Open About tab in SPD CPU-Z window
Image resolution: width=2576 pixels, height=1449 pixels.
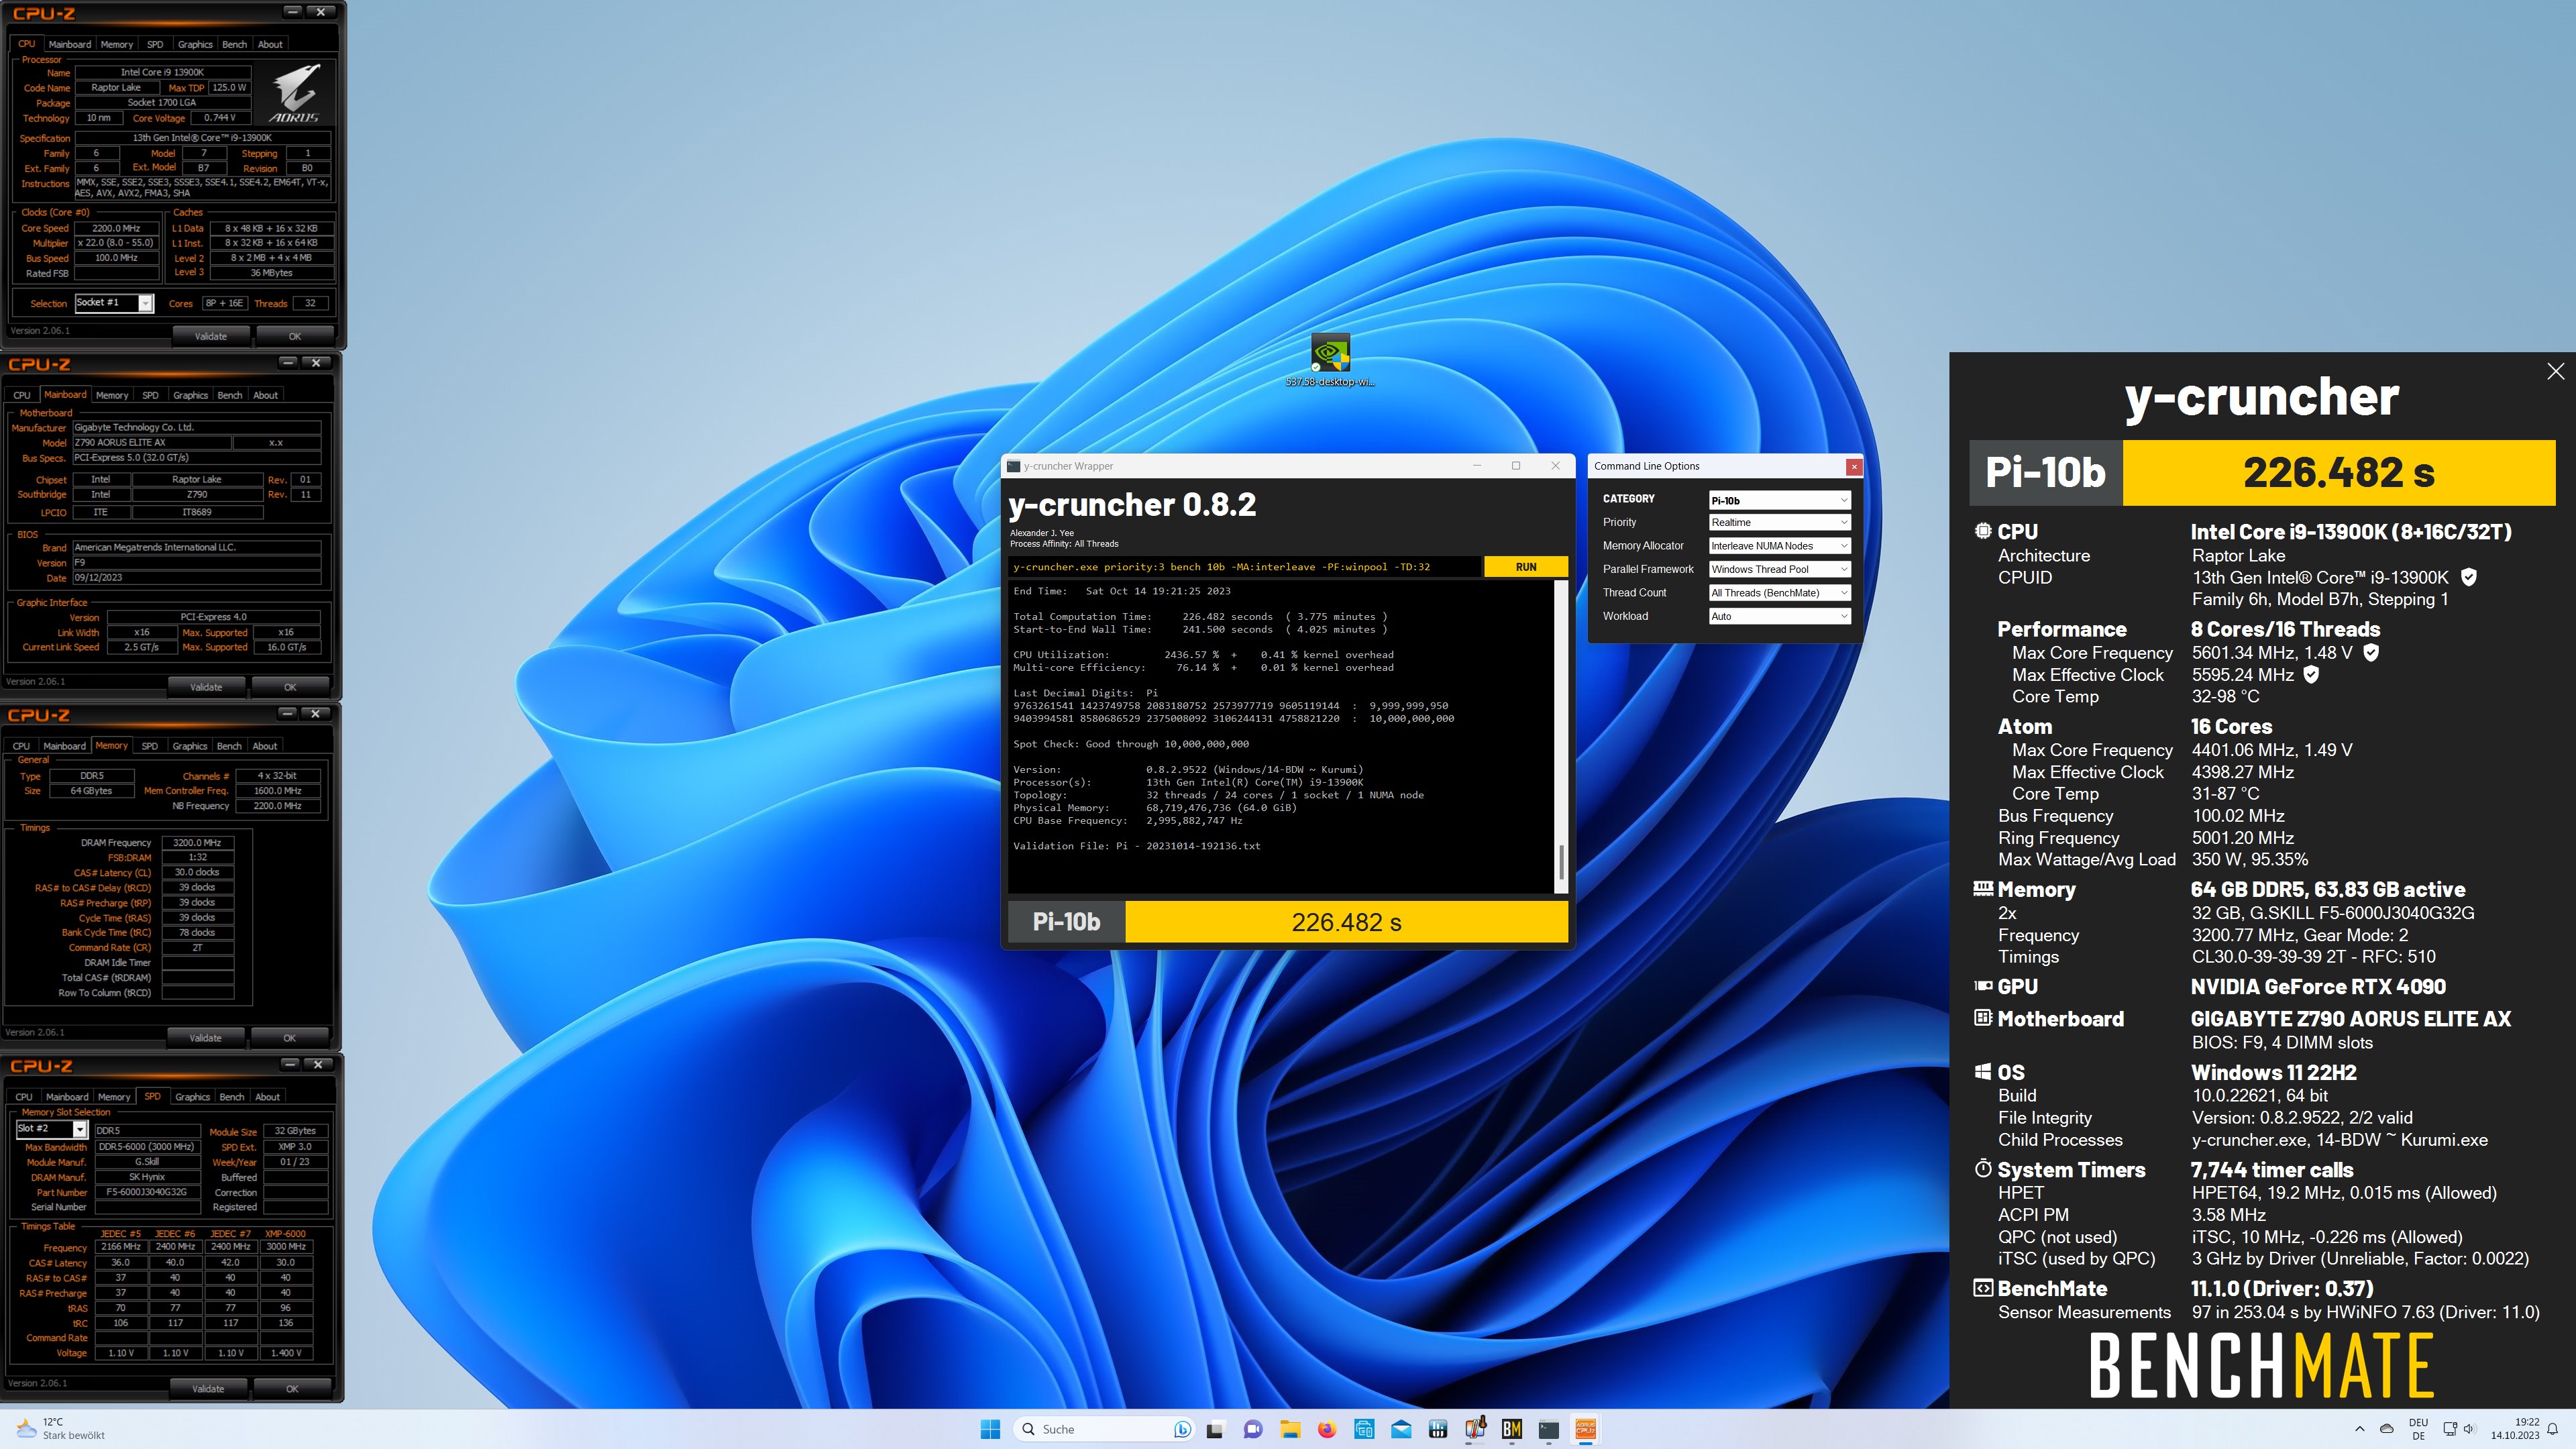(x=267, y=1097)
